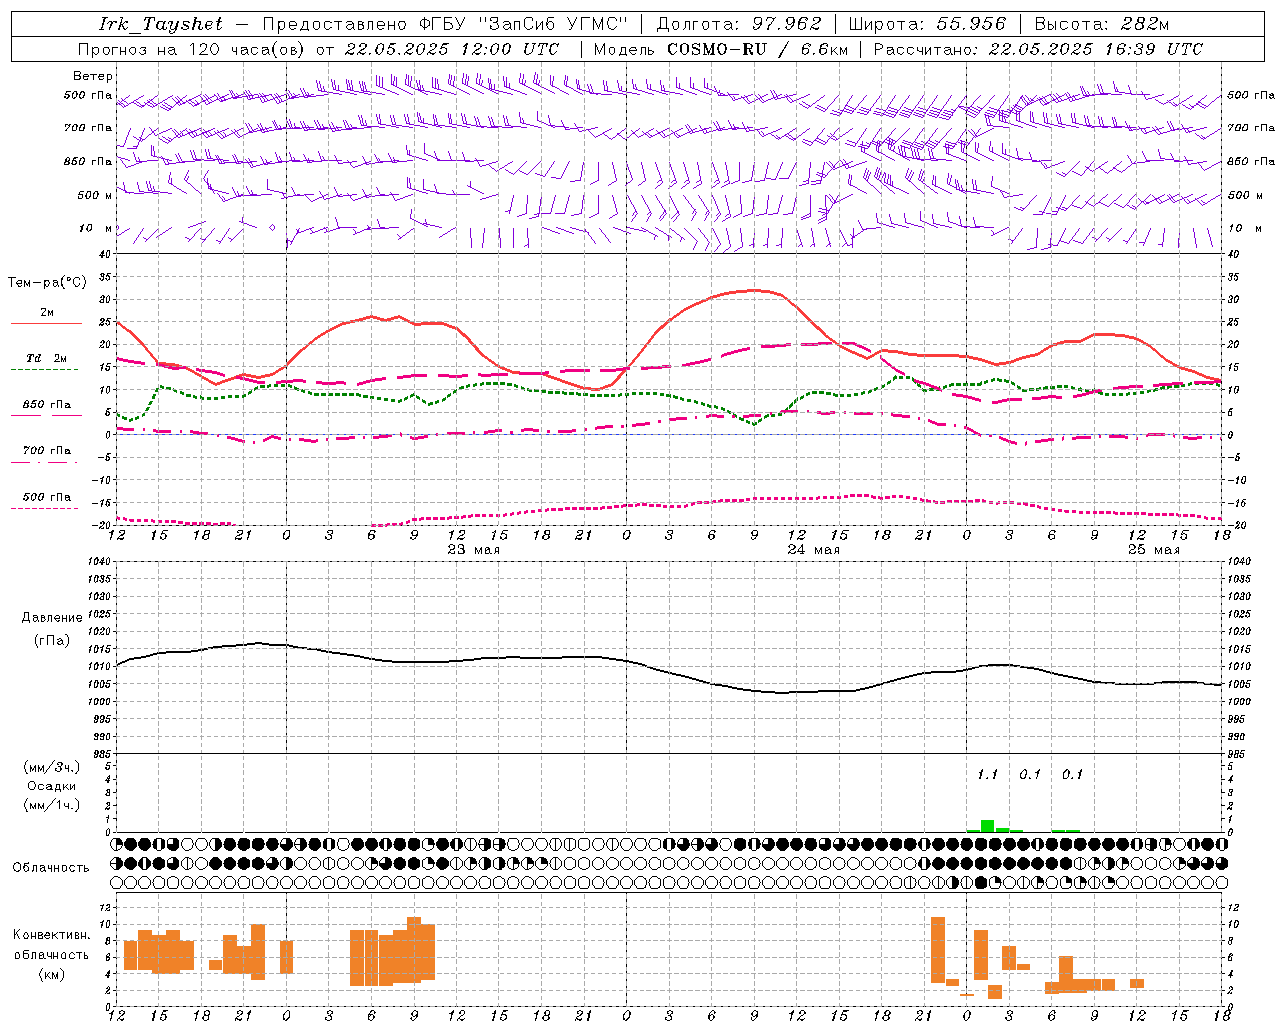The height and width of the screenshot is (1024, 1280).
Task: Click the '23 мая' date label
Action: tap(473, 550)
